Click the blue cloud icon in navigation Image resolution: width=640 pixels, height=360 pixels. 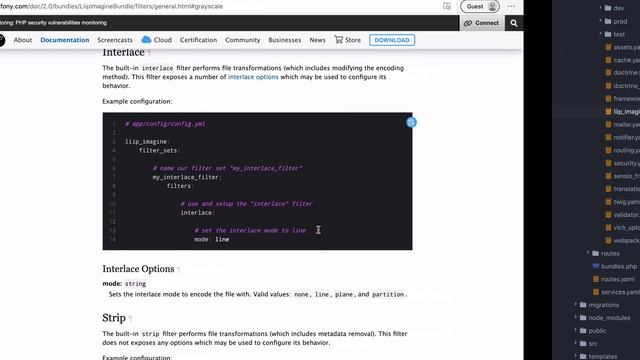click(x=146, y=40)
